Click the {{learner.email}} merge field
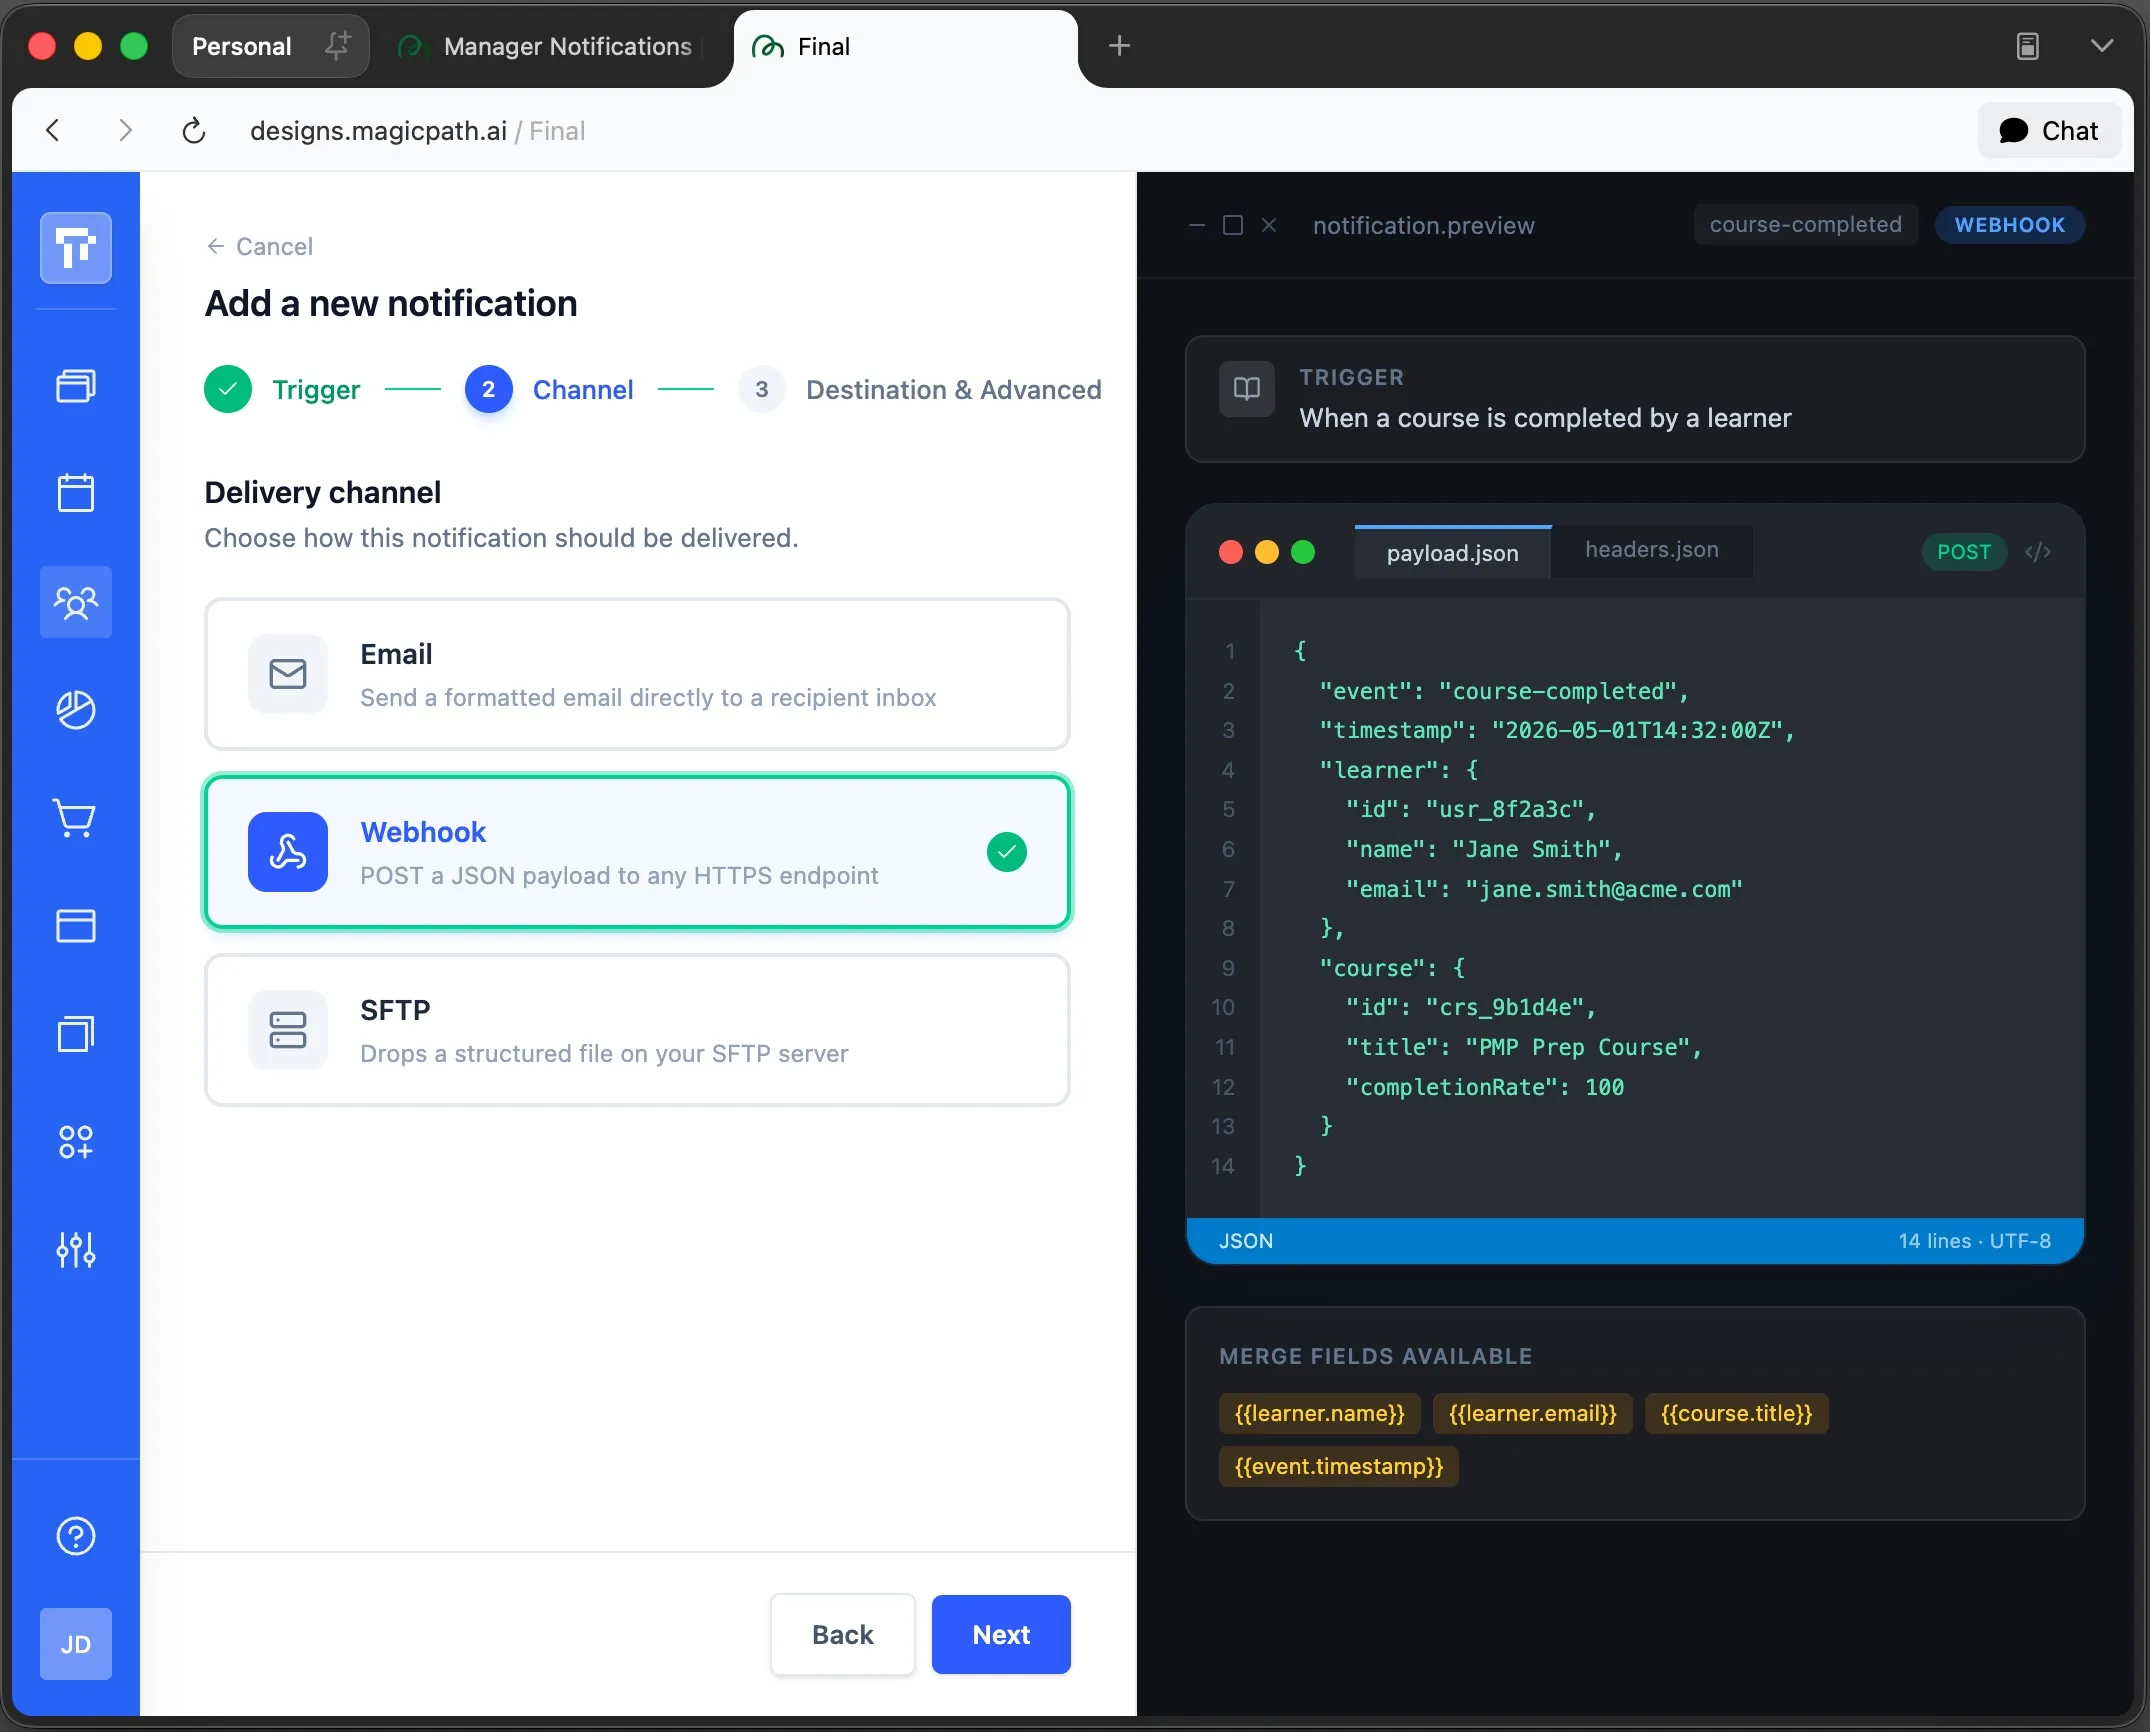Viewport: 2150px width, 1732px height. click(x=1532, y=1414)
